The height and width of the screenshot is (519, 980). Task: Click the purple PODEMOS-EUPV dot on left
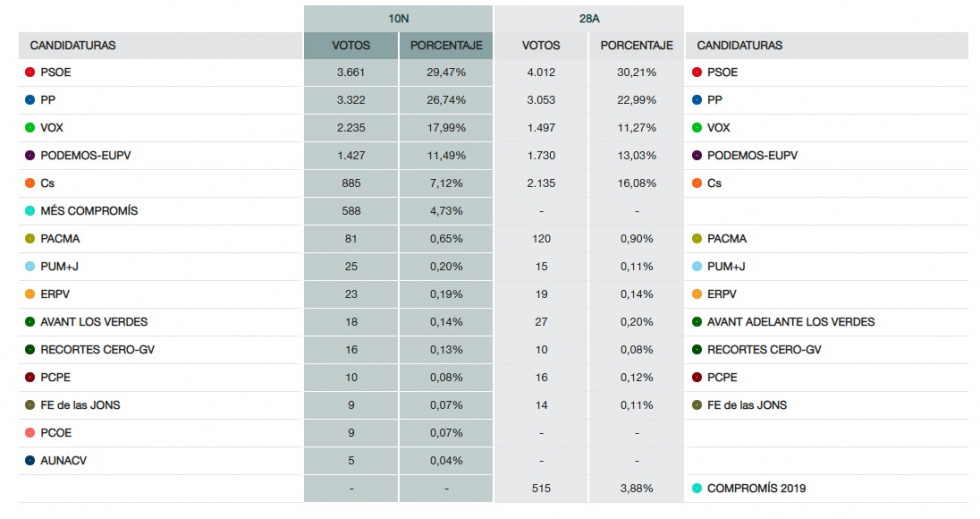[30, 156]
